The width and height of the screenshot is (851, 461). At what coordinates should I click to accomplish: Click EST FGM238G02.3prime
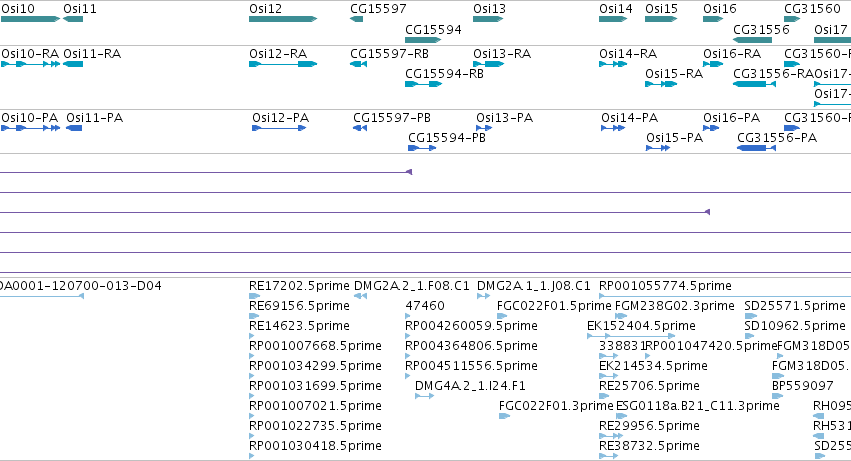tap(675, 306)
